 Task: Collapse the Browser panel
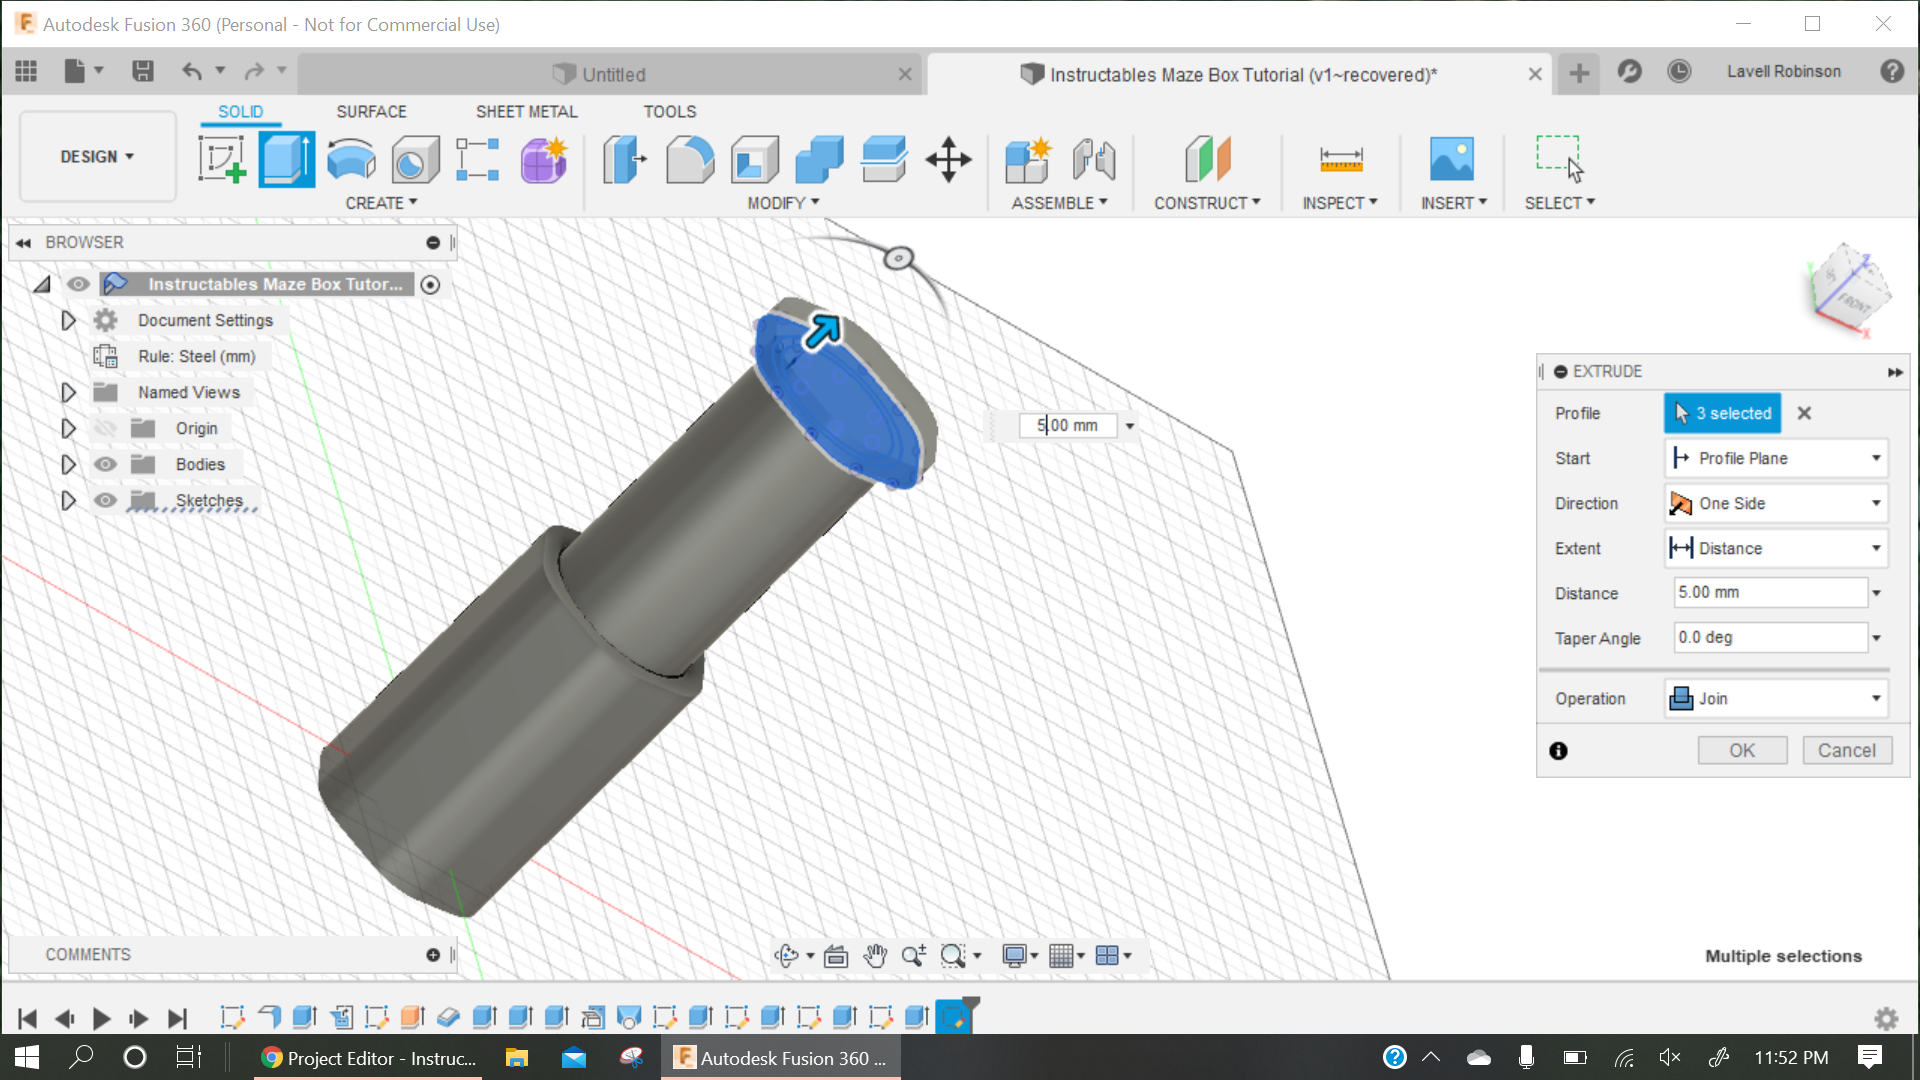click(x=23, y=242)
